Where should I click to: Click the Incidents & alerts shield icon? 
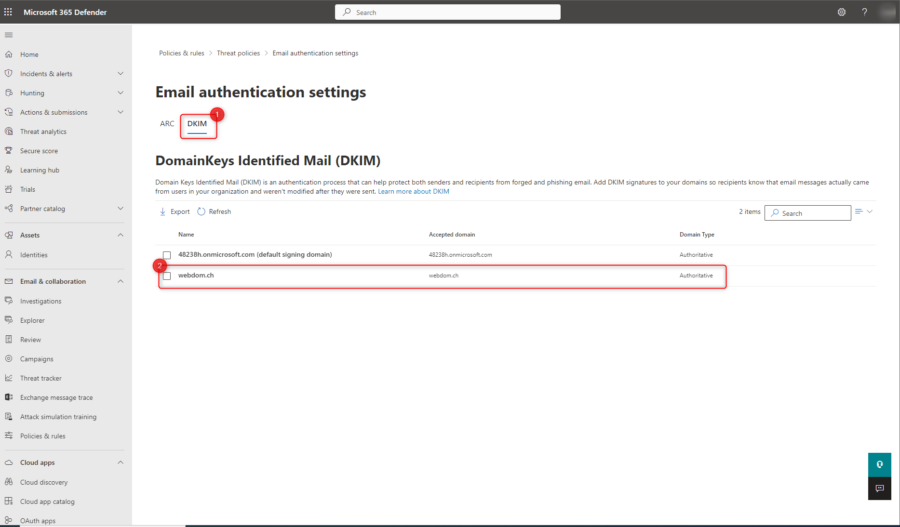[9, 73]
